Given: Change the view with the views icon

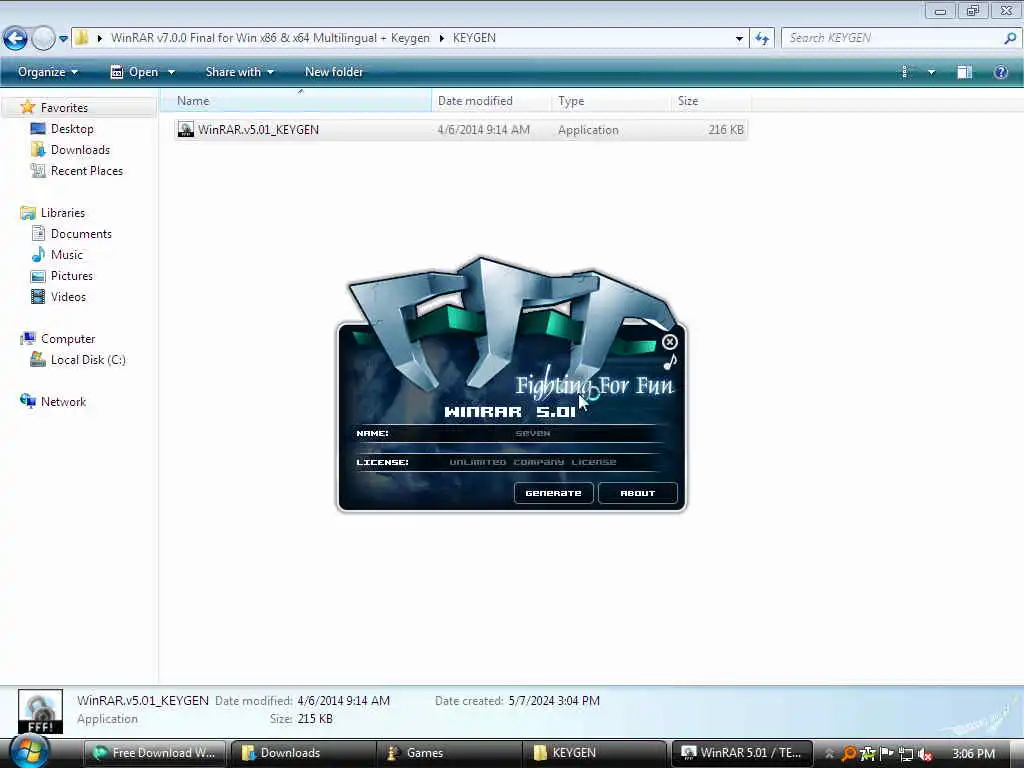Looking at the screenshot, I should 906,72.
